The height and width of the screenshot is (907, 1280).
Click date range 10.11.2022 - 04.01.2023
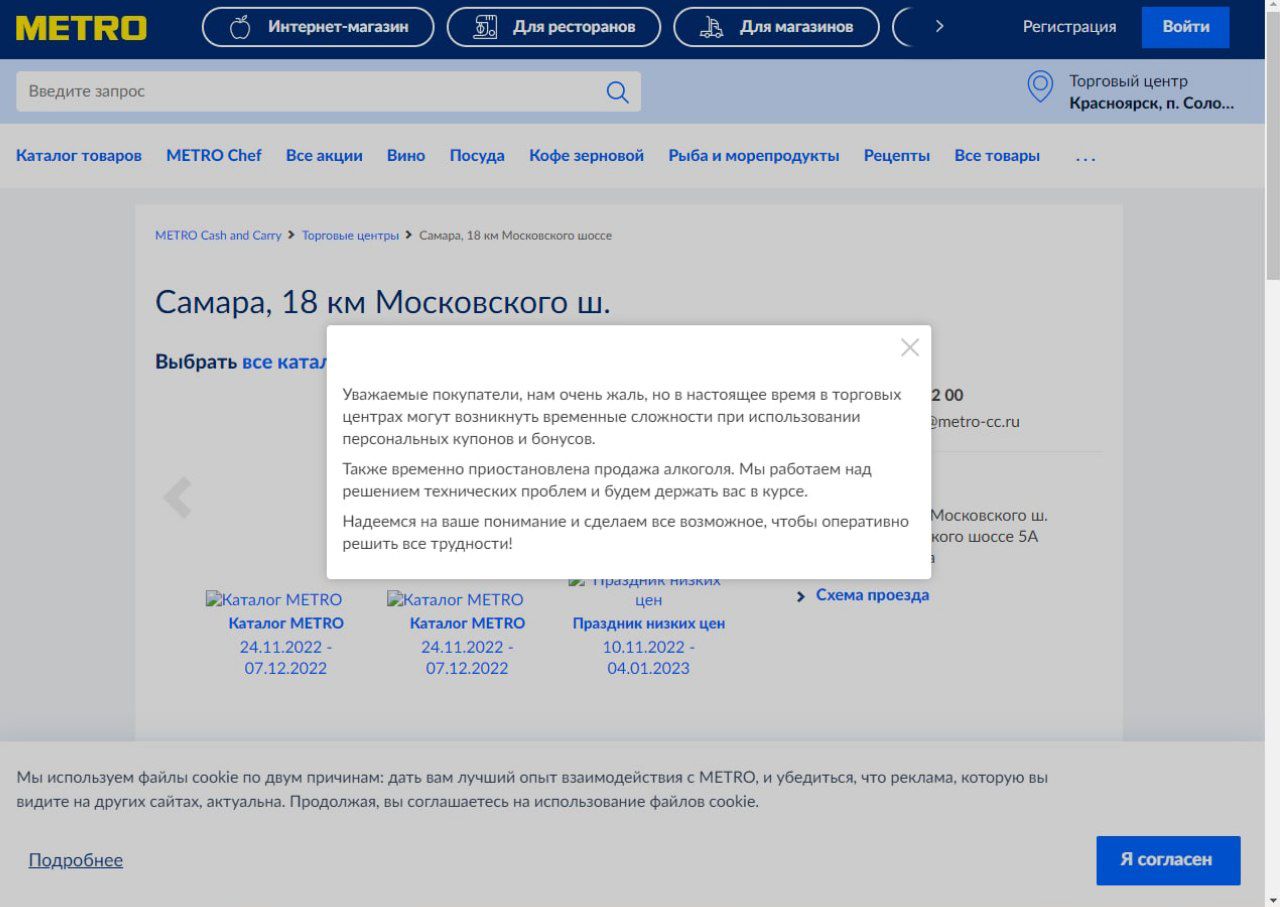[648, 658]
